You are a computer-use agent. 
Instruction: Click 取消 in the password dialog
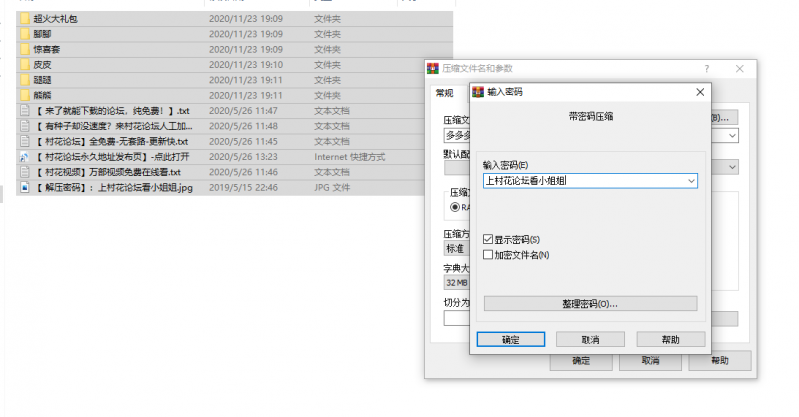click(590, 339)
